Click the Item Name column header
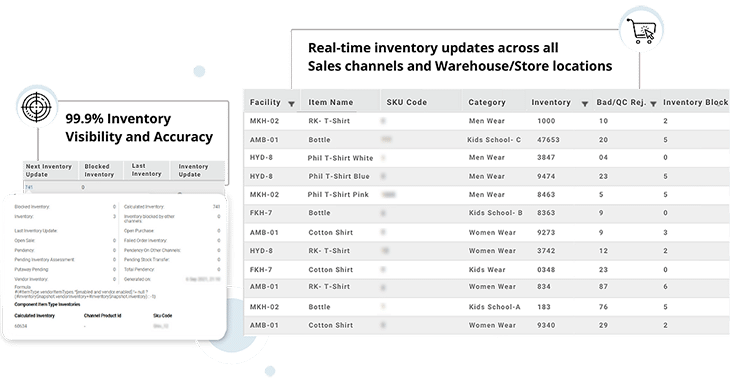The image size is (730, 380). pyautogui.click(x=331, y=102)
